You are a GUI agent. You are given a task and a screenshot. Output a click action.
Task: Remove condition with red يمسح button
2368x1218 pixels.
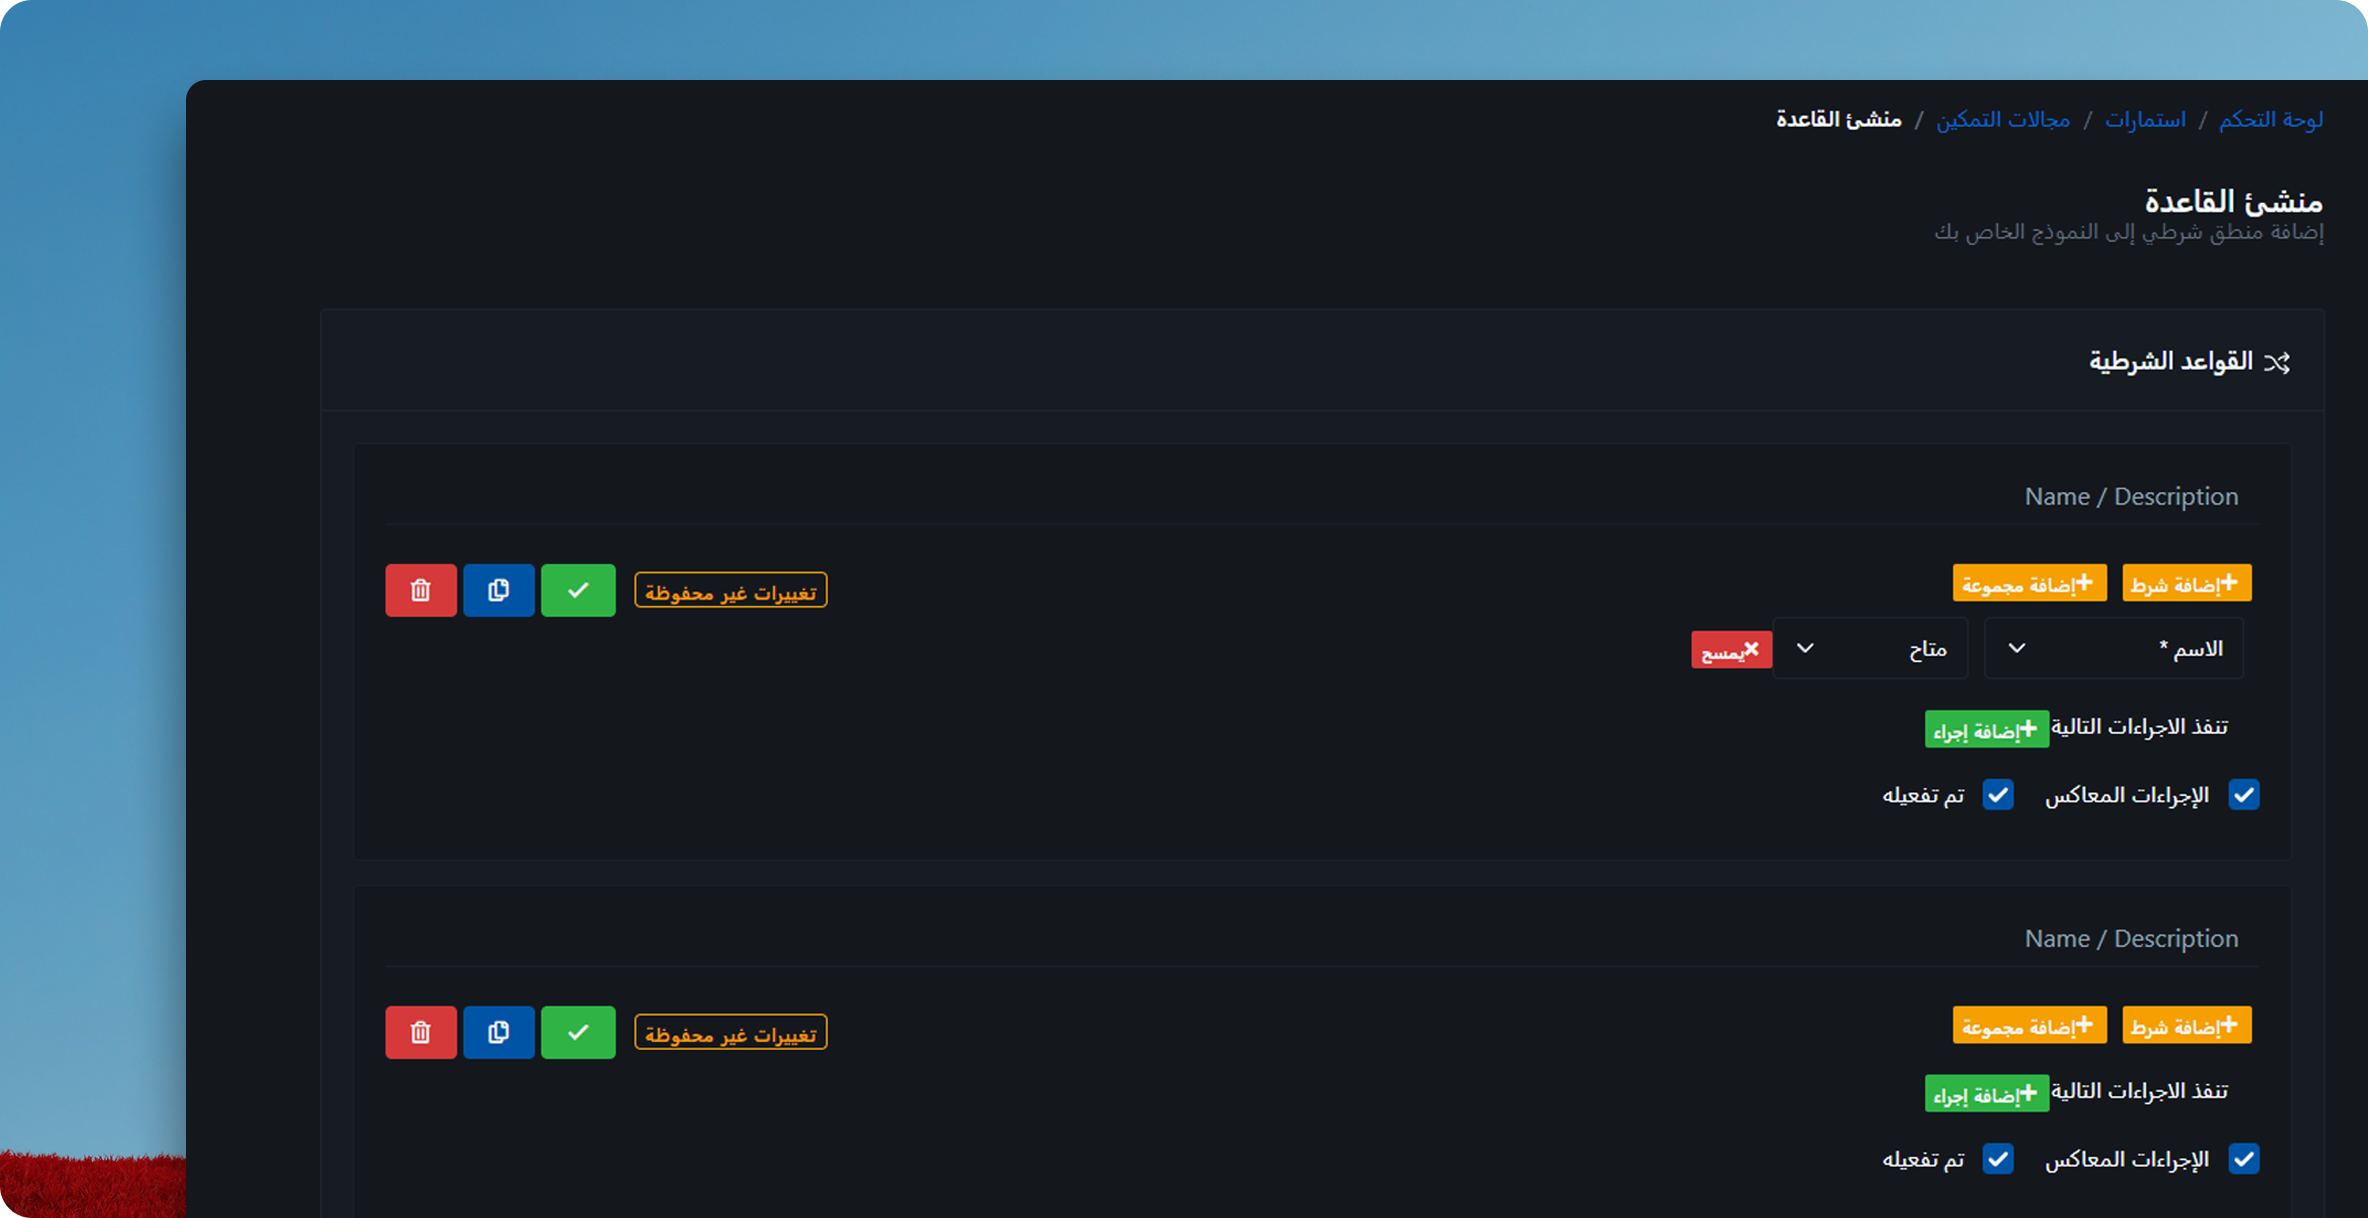[1731, 650]
